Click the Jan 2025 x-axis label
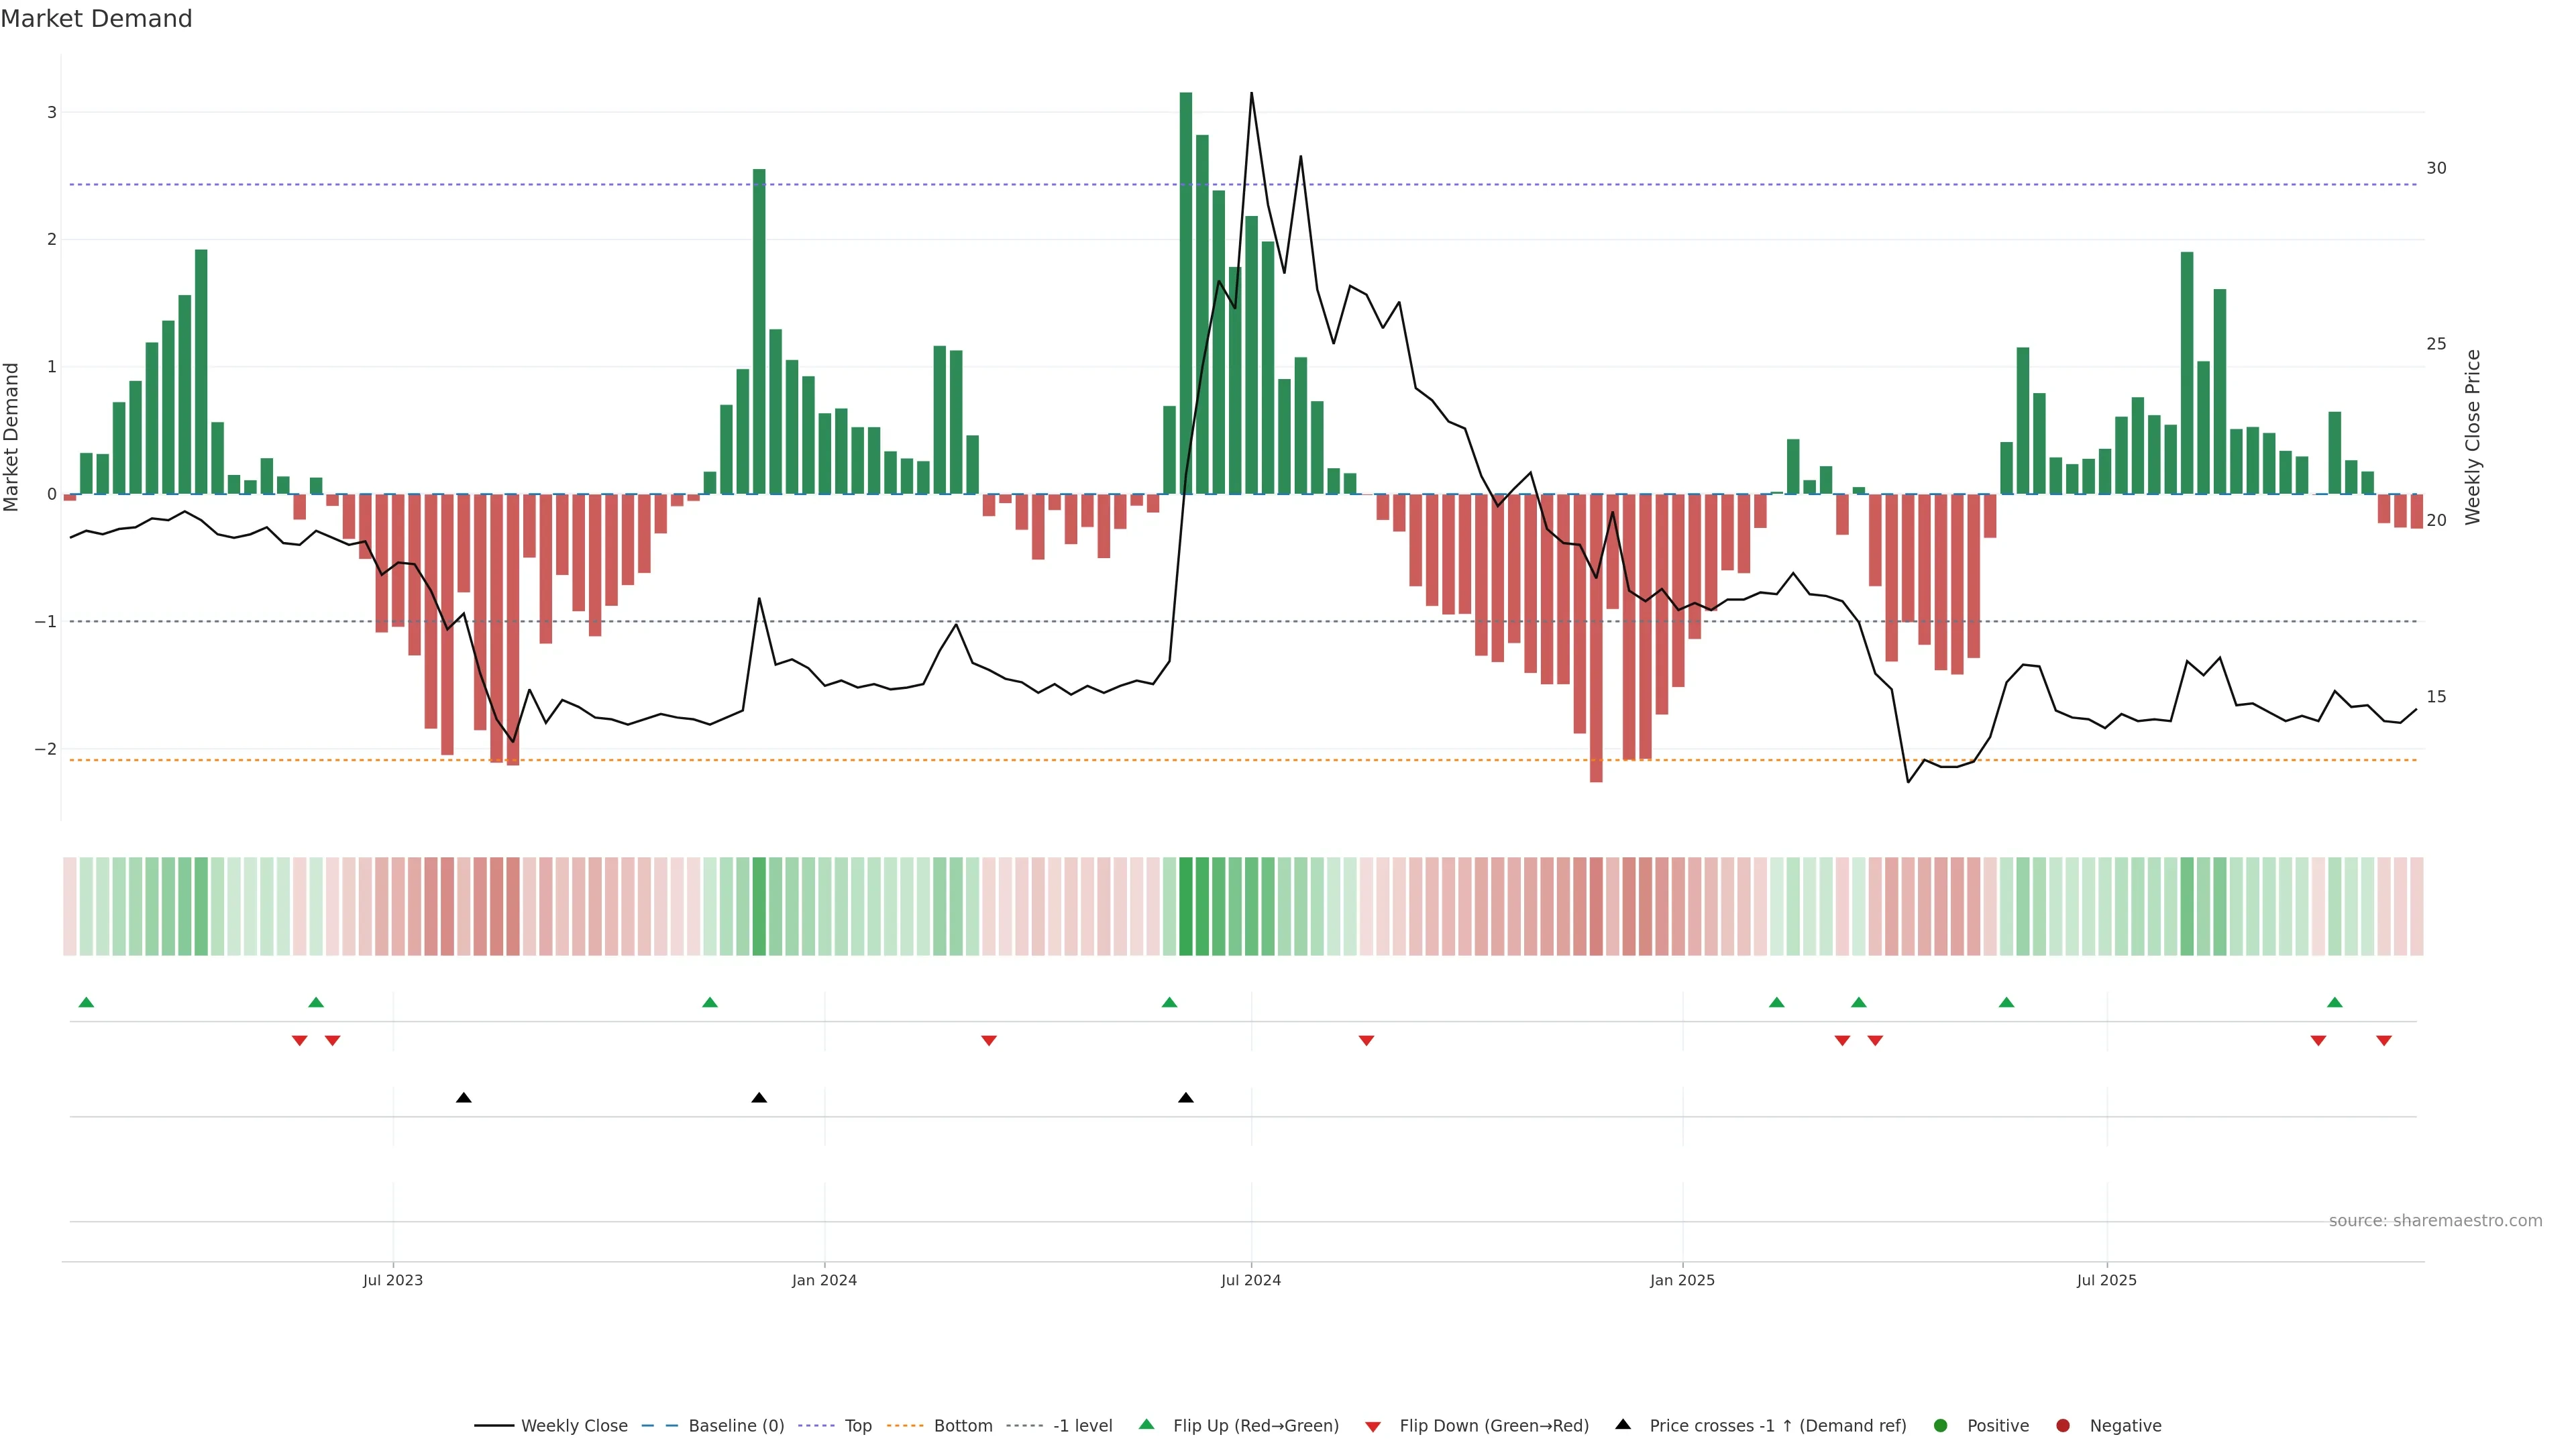 1682,1280
